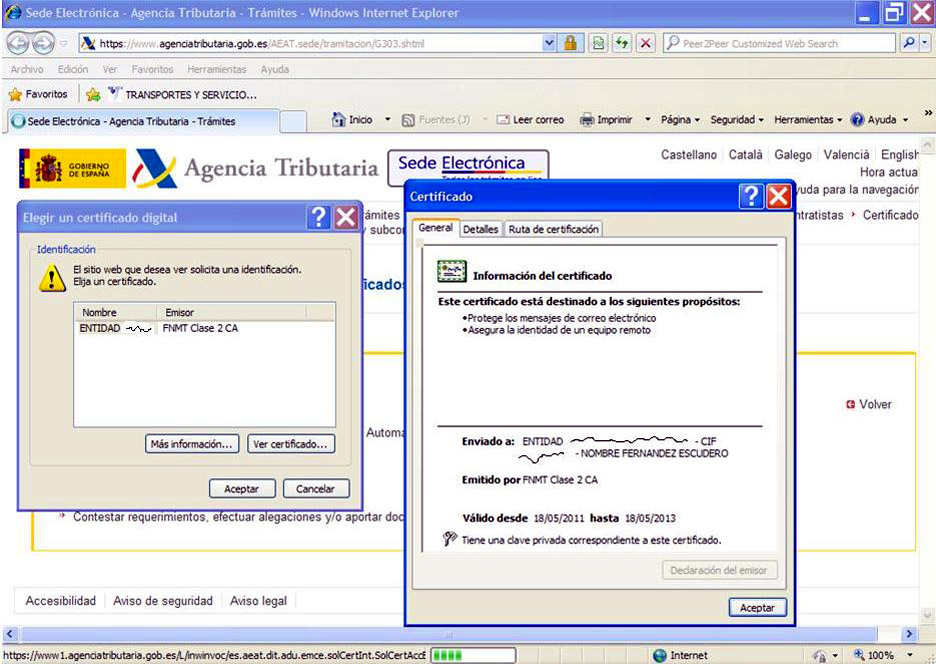
Task: Select the General tab in Certificado dialog
Action: coord(435,228)
